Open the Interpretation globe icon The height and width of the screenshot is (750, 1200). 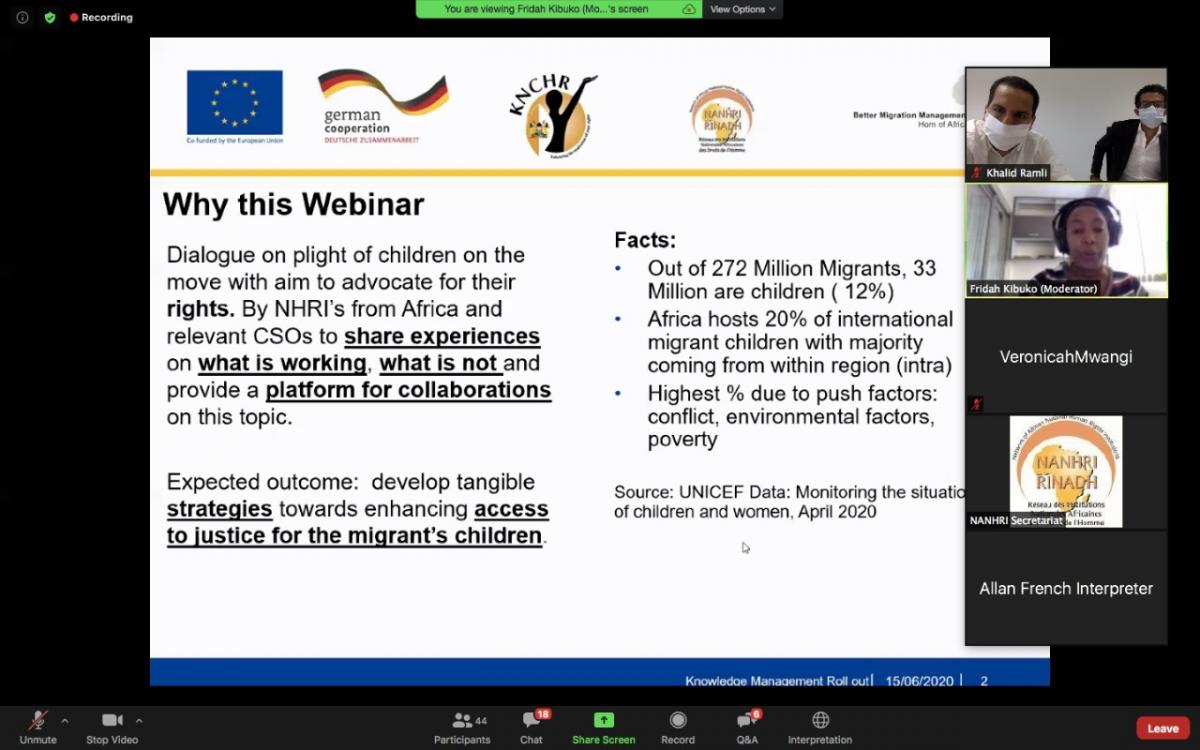click(x=820, y=720)
